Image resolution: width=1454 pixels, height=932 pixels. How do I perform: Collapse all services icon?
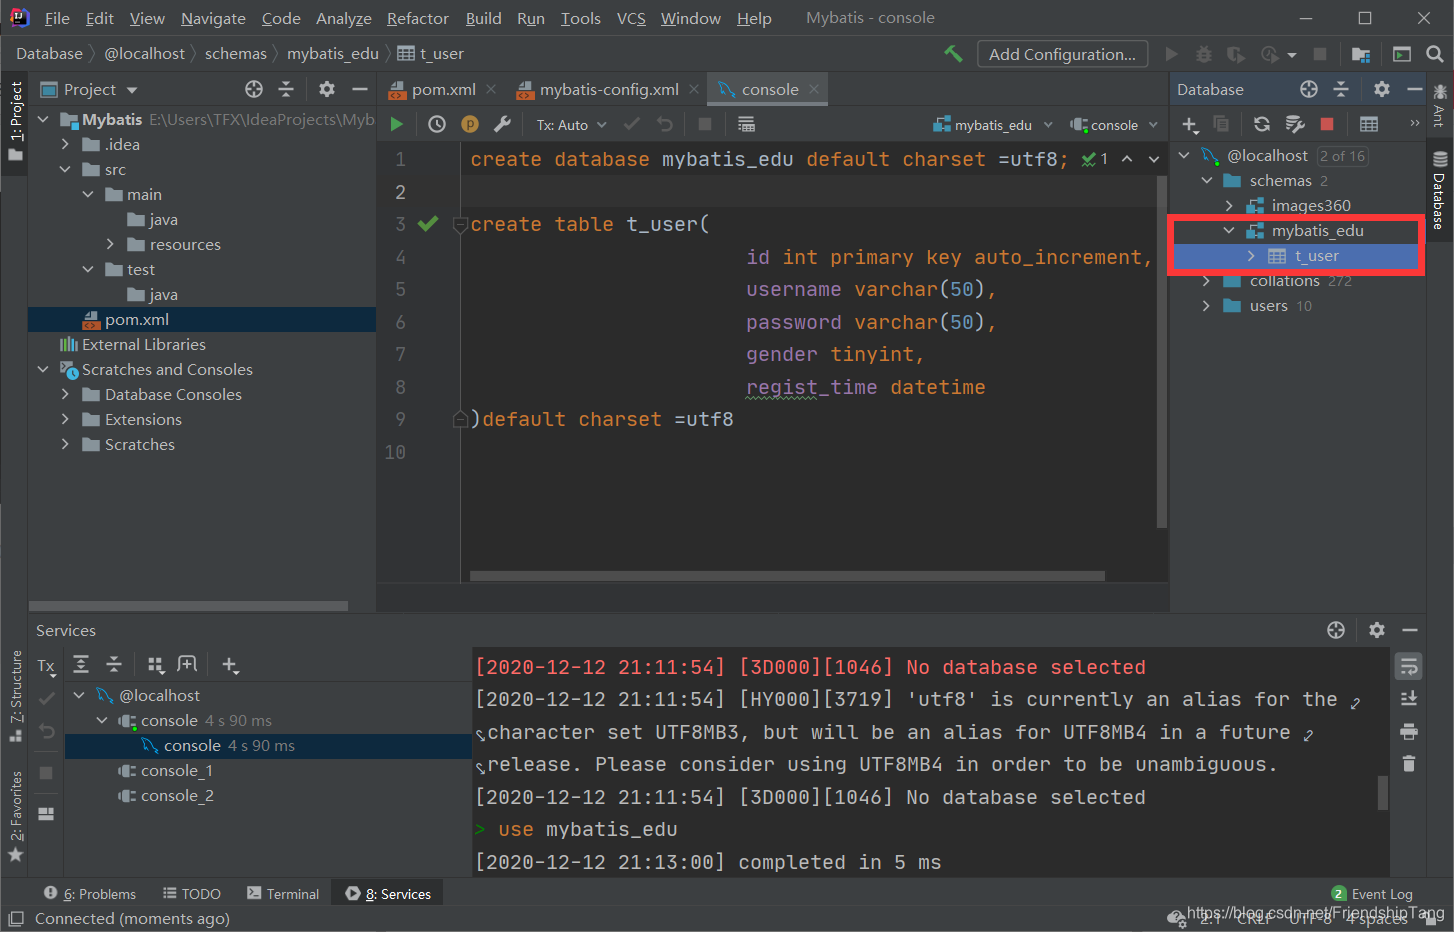[x=114, y=664]
